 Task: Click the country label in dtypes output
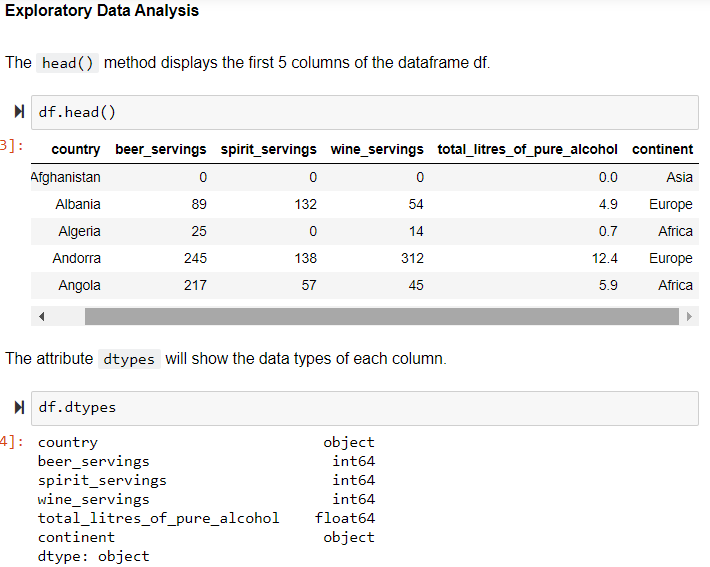(x=68, y=442)
